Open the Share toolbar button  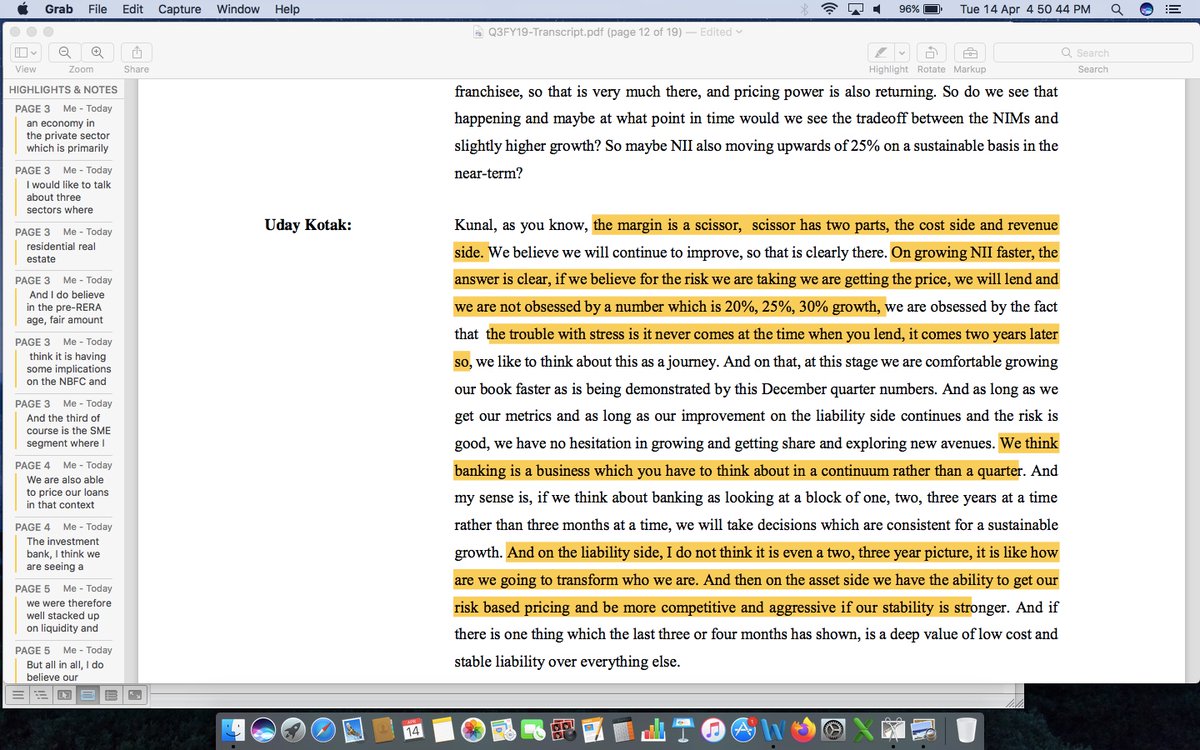click(137, 52)
